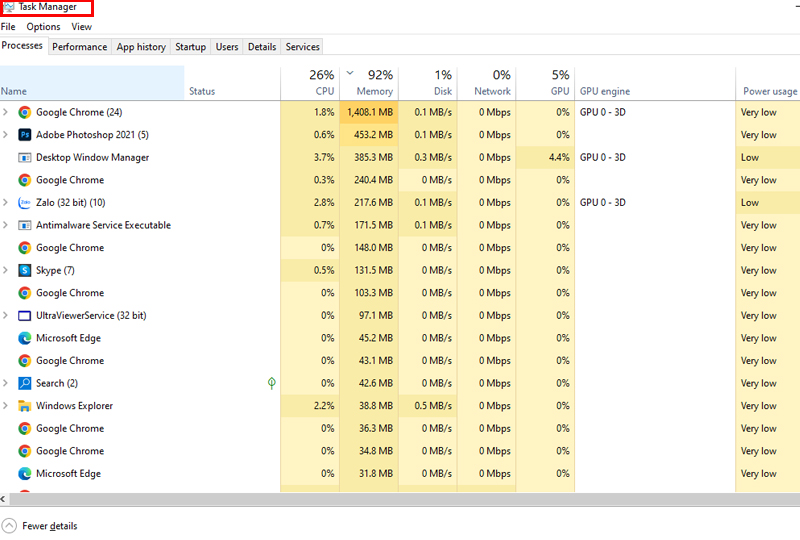This screenshot has height=540, width=800.
Task: Click the Windows Explorer folder icon
Action: 25,406
